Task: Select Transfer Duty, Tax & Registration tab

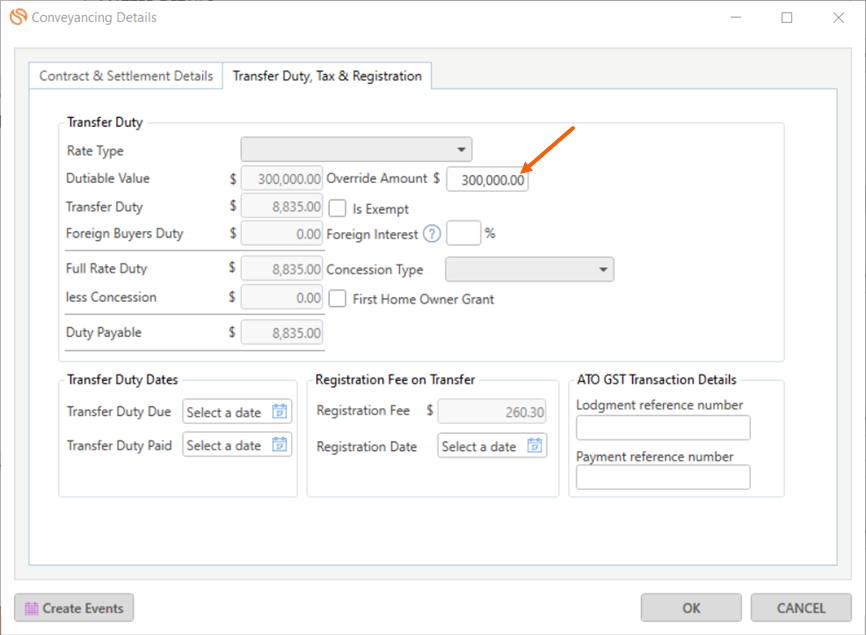Action: 327,76
